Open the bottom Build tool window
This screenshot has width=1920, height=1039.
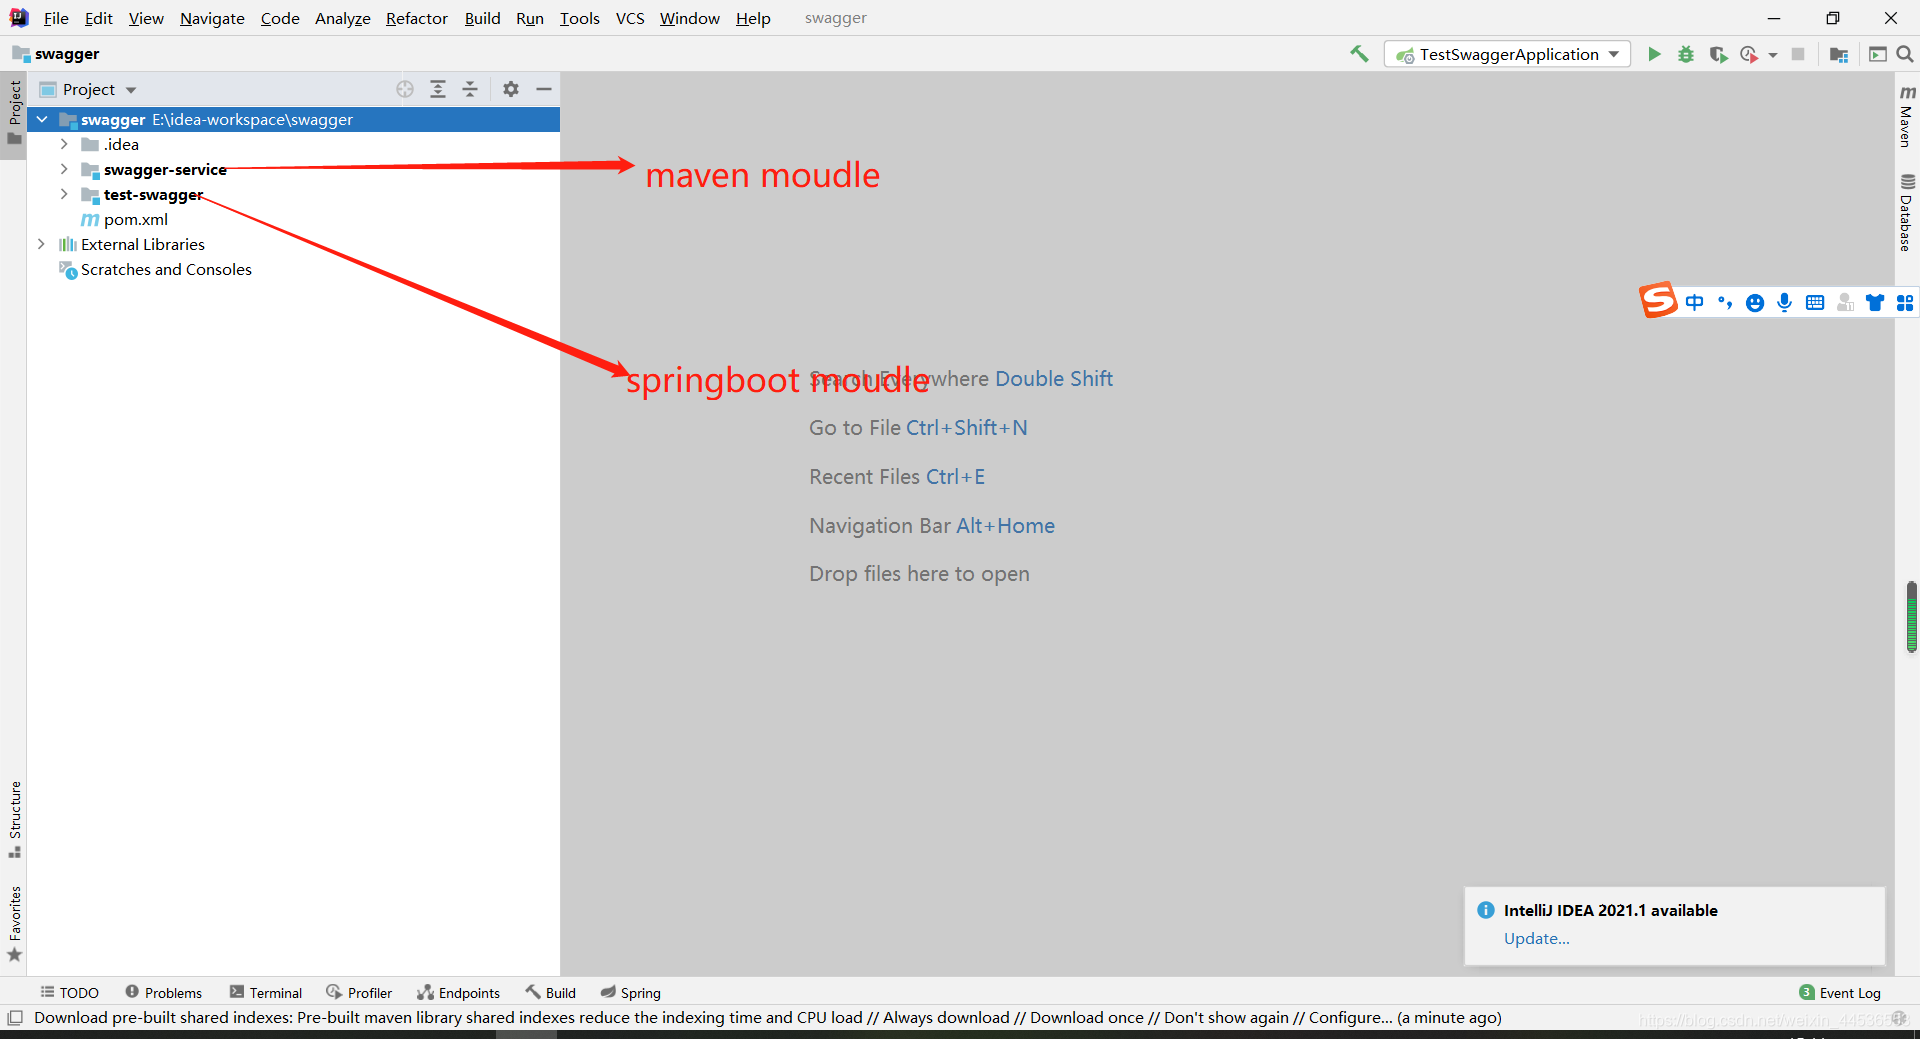551,992
